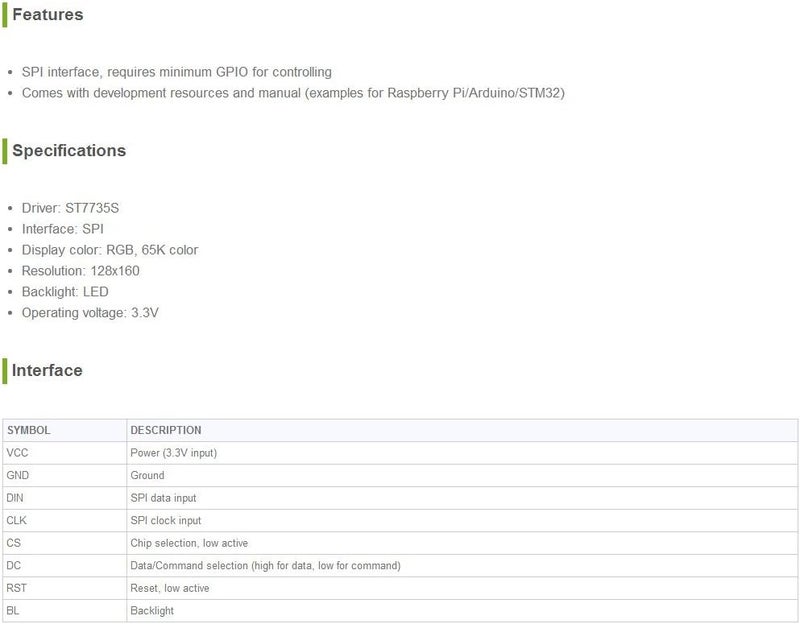Select the DIN symbol table cell
800x624 pixels.
point(16,498)
